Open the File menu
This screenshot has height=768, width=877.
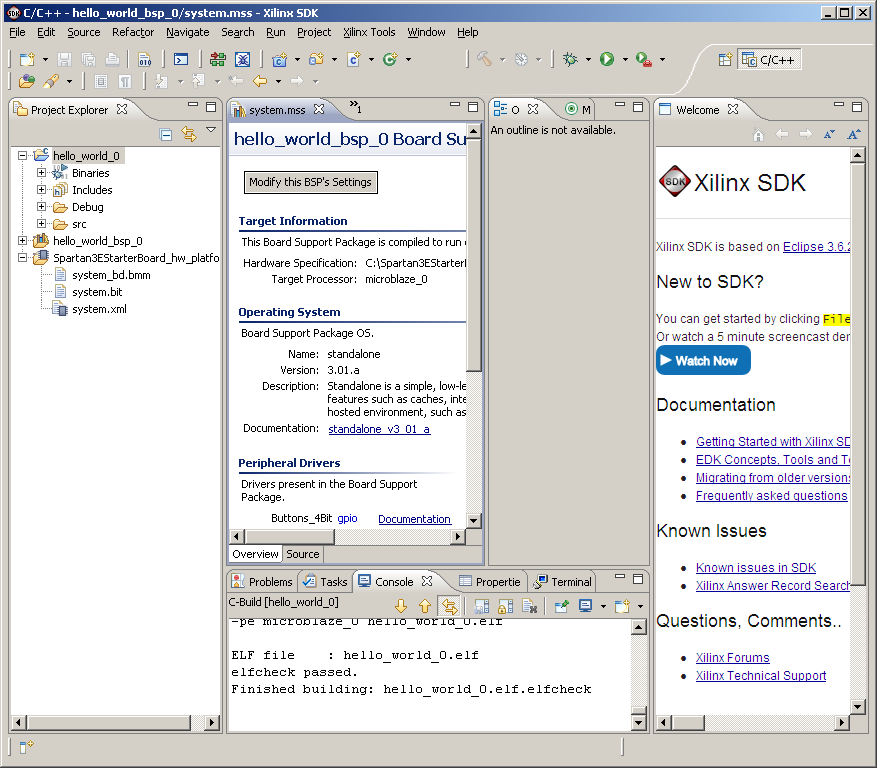tap(17, 32)
